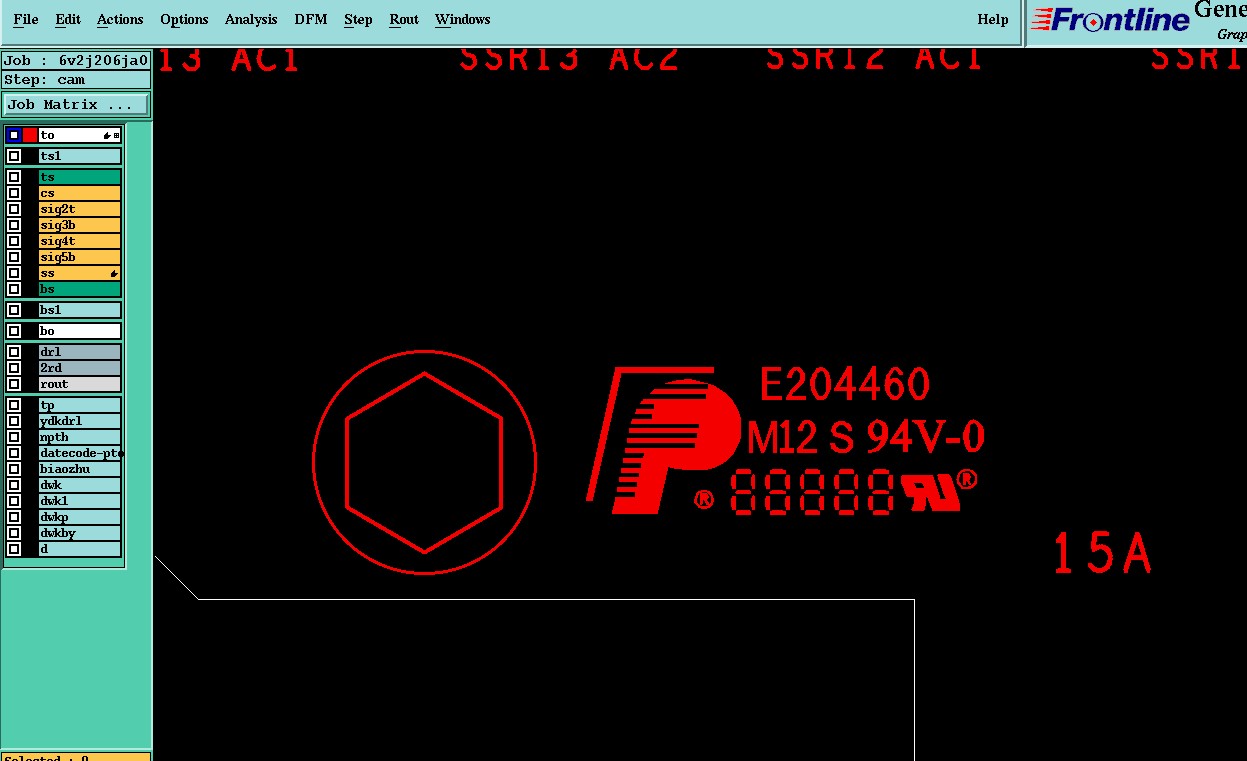Pick the datecode-pto layer name
The image size is (1247, 761).
[80, 453]
